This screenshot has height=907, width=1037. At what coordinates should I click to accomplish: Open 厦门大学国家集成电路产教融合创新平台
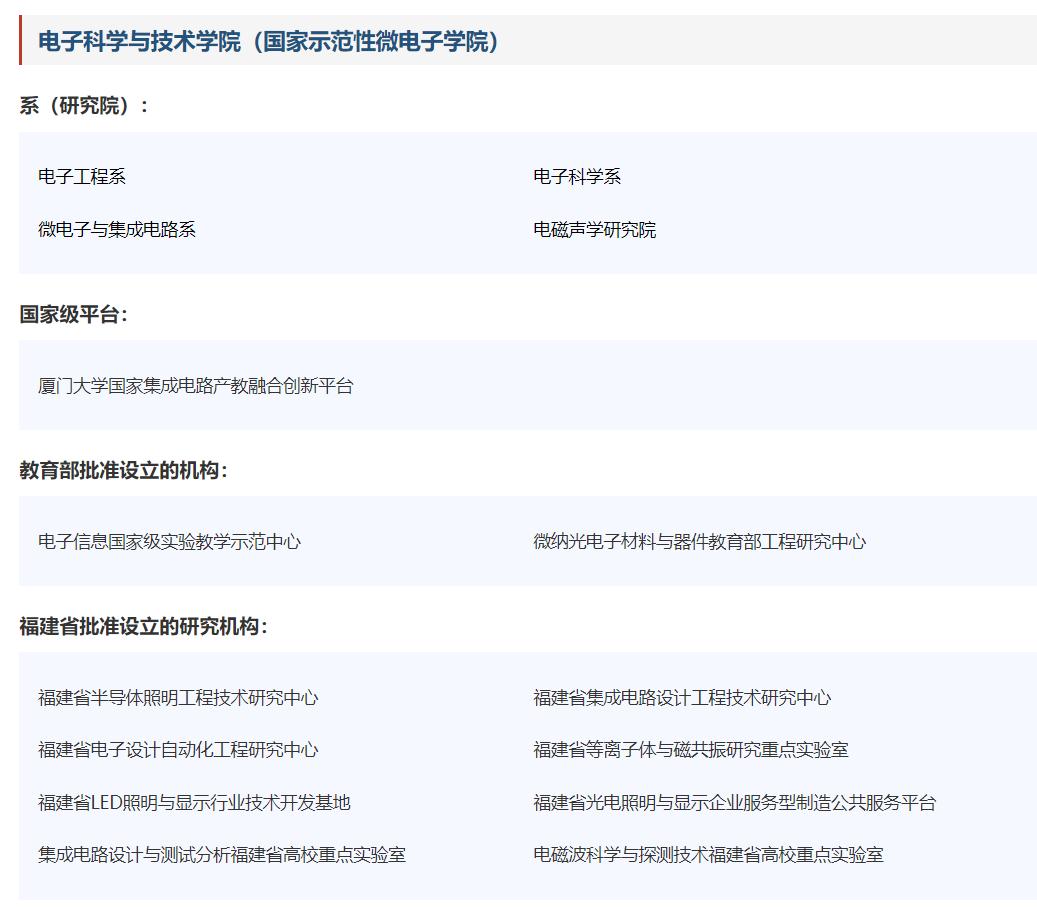click(x=196, y=386)
